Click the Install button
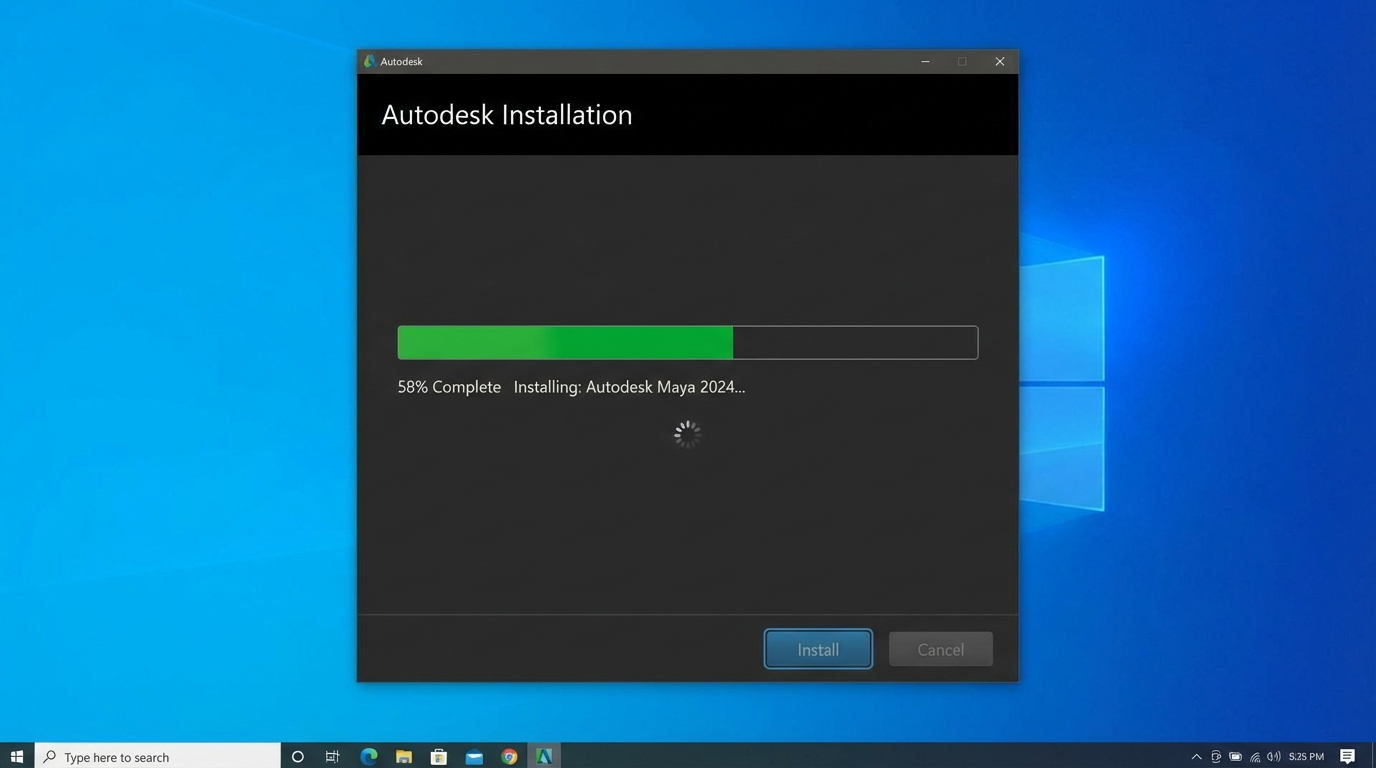Viewport: 1376px width, 768px height. pyautogui.click(x=817, y=649)
